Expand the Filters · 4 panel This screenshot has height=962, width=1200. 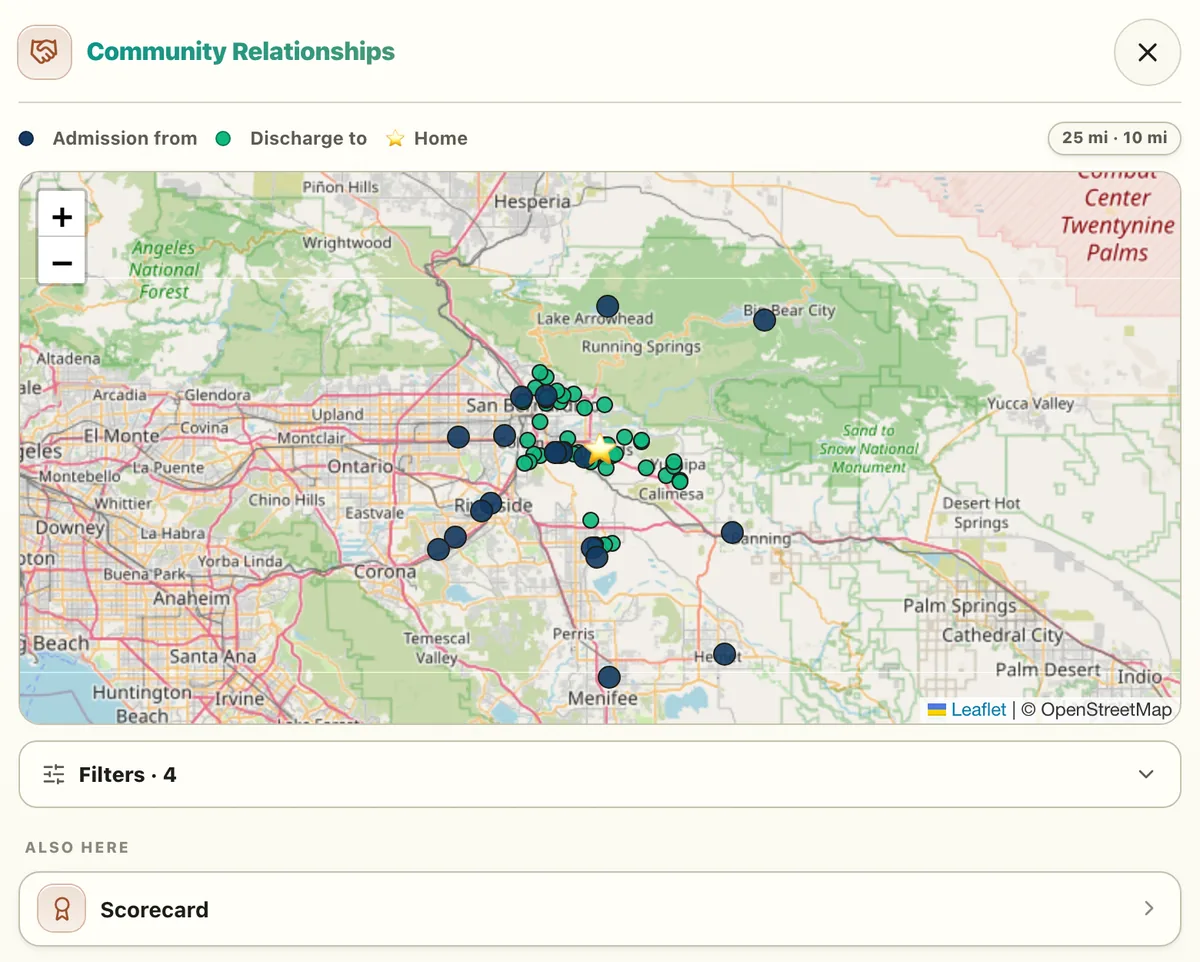(x=600, y=774)
